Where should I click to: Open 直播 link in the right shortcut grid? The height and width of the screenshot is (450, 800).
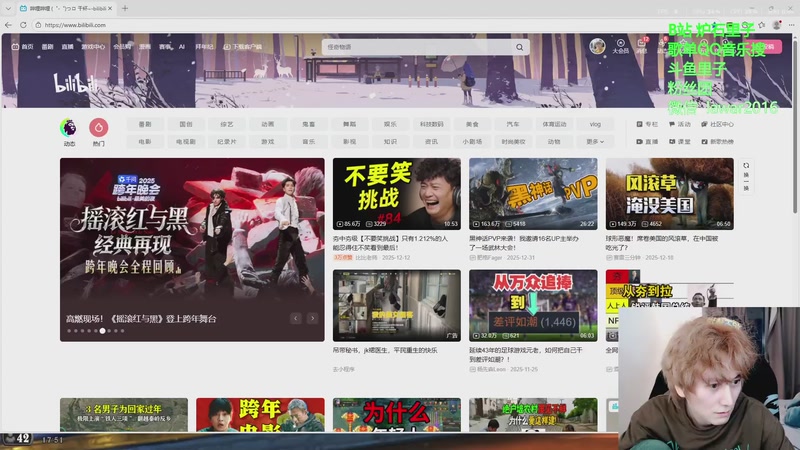pos(647,141)
